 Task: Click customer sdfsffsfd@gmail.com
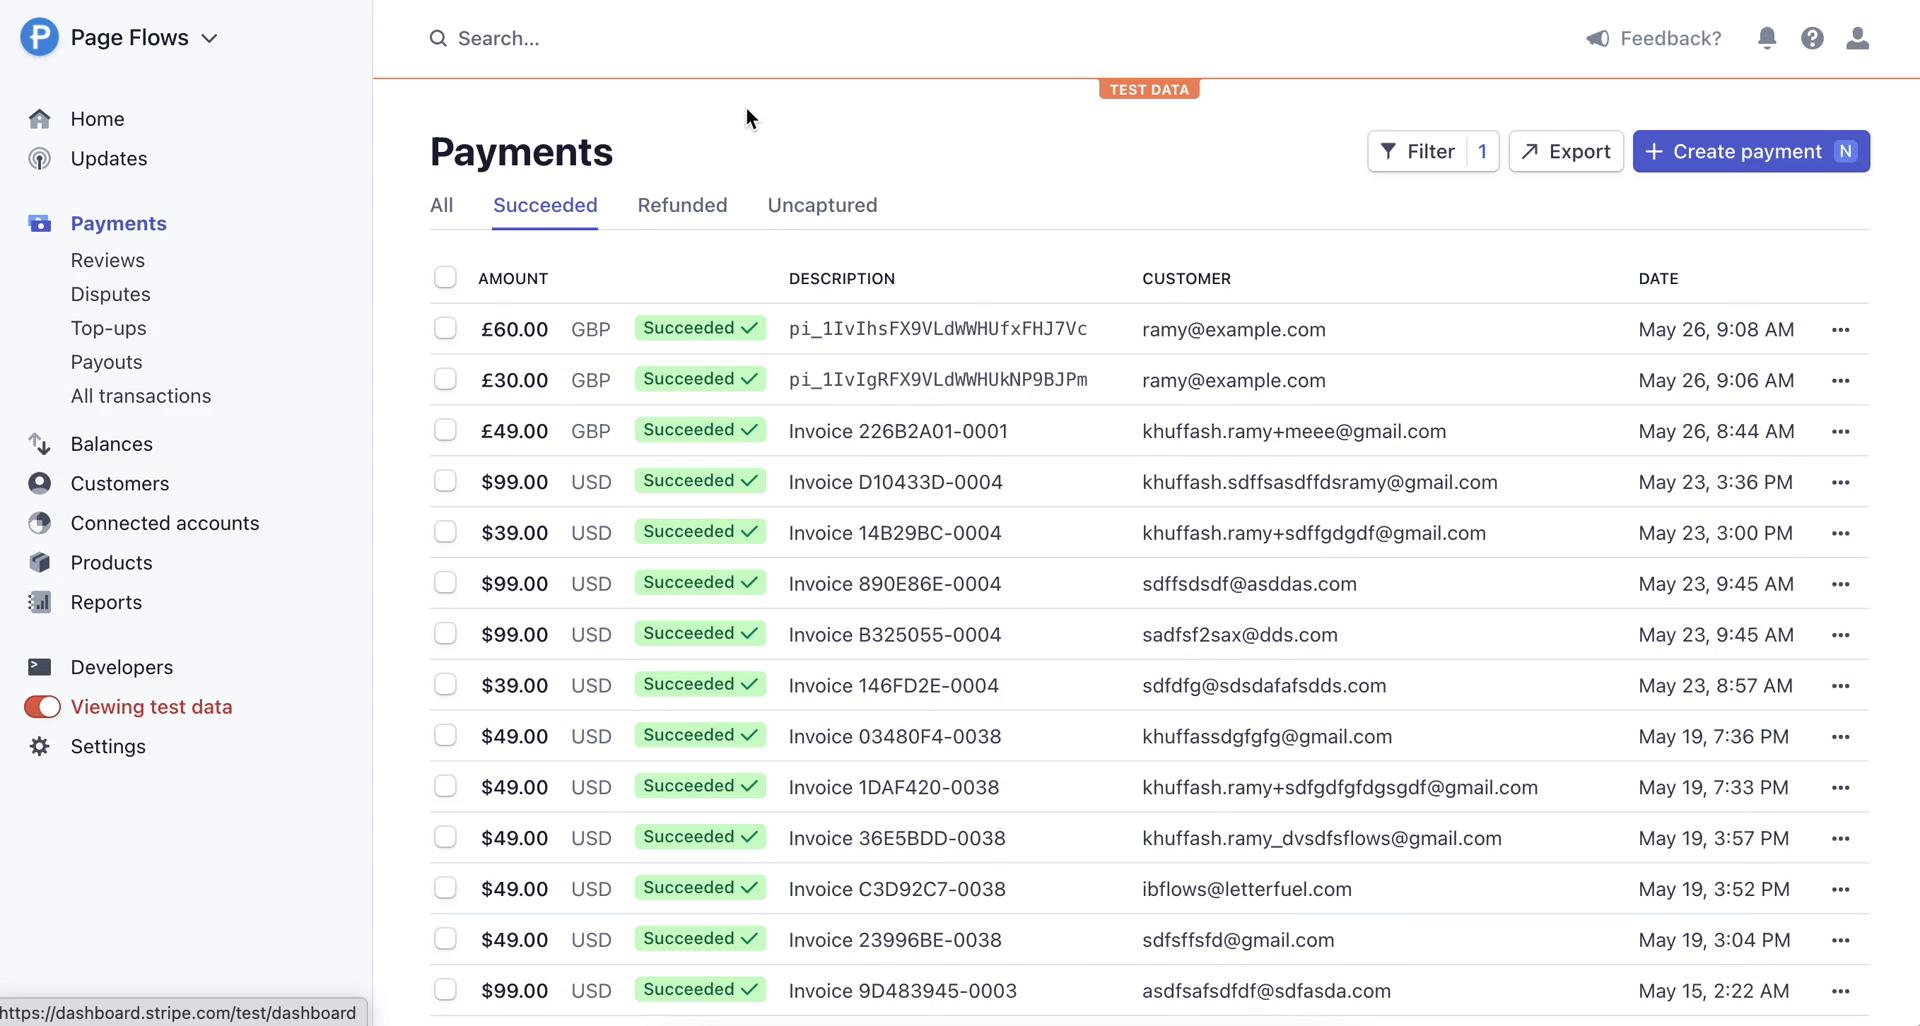tap(1238, 941)
